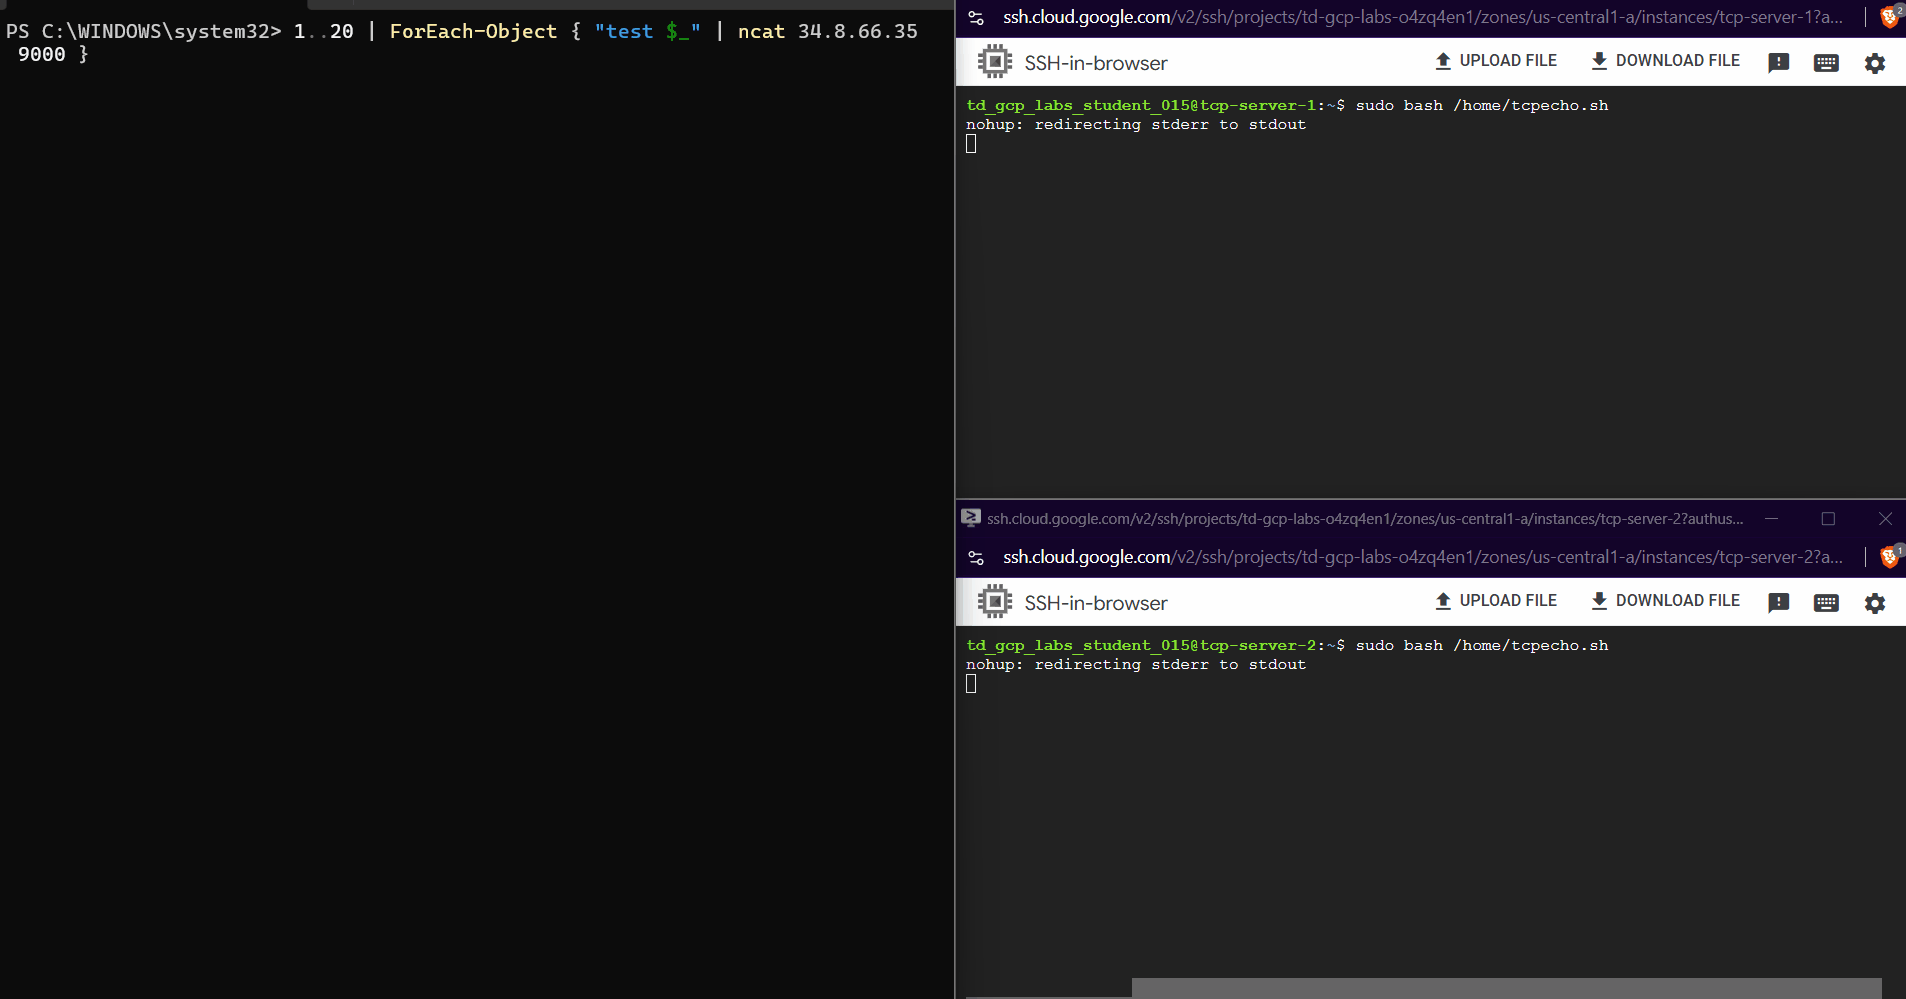View site information icon for tcp-server-1 URL

point(977,18)
